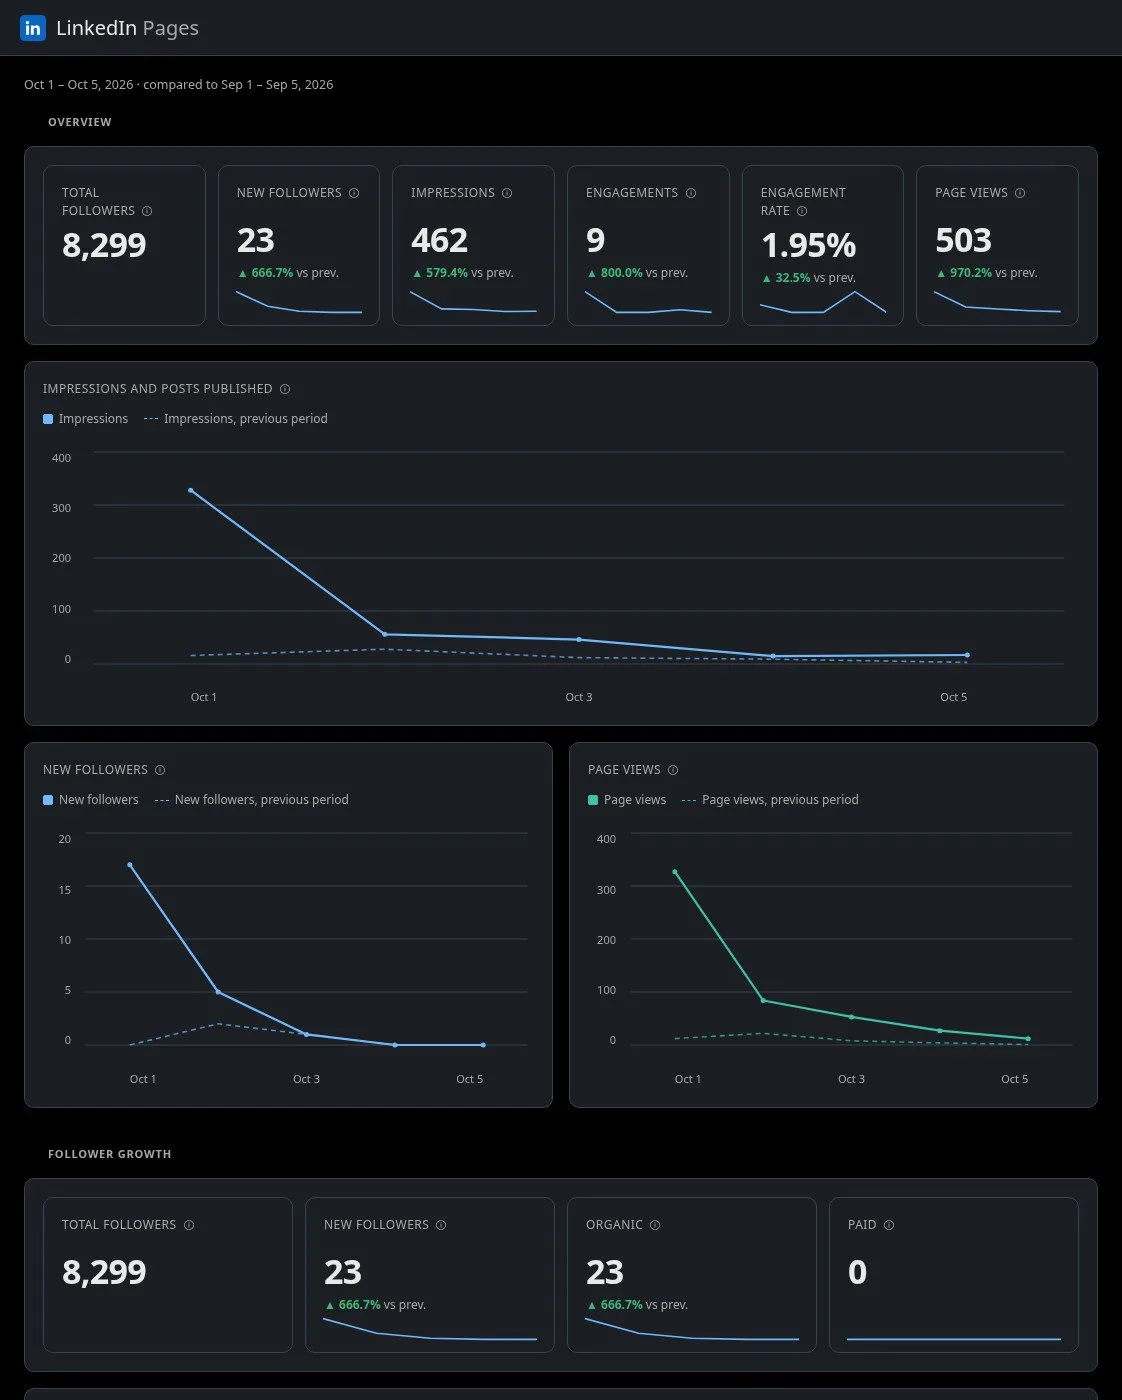Click the 1.95% engagement rate value
The width and height of the screenshot is (1122, 1400).
[808, 245]
